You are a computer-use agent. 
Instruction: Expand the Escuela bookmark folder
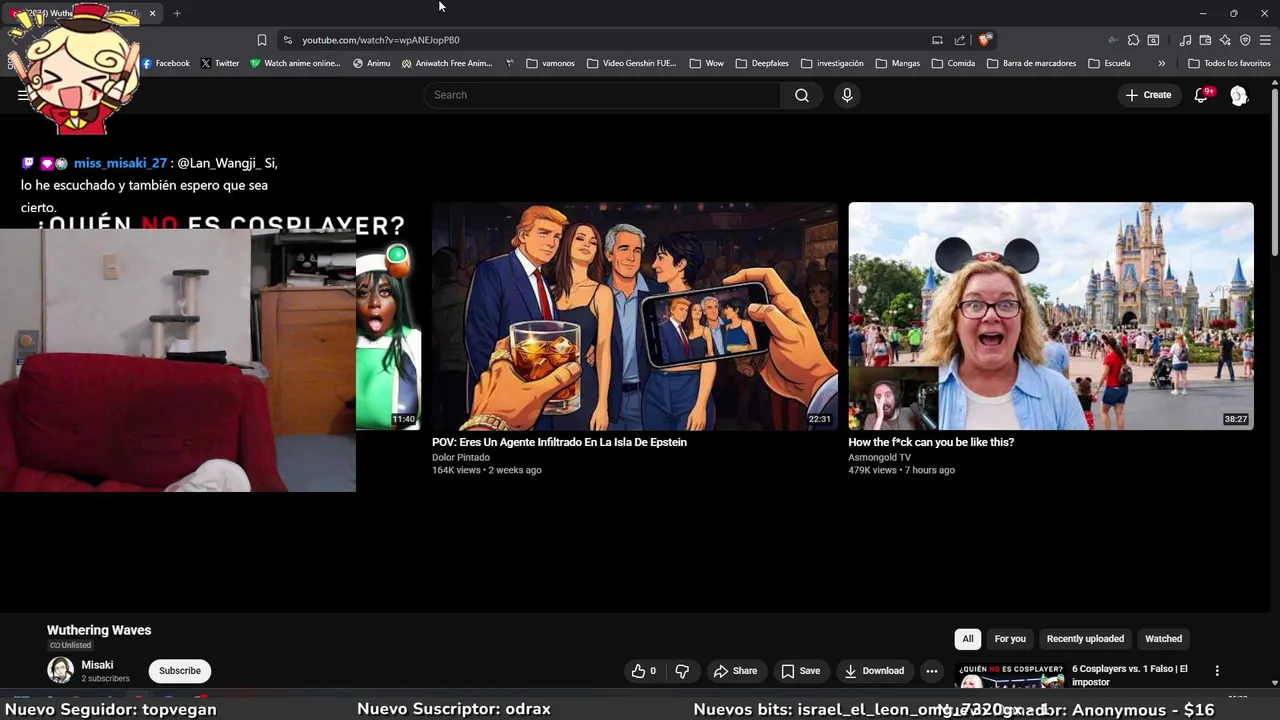[1109, 63]
